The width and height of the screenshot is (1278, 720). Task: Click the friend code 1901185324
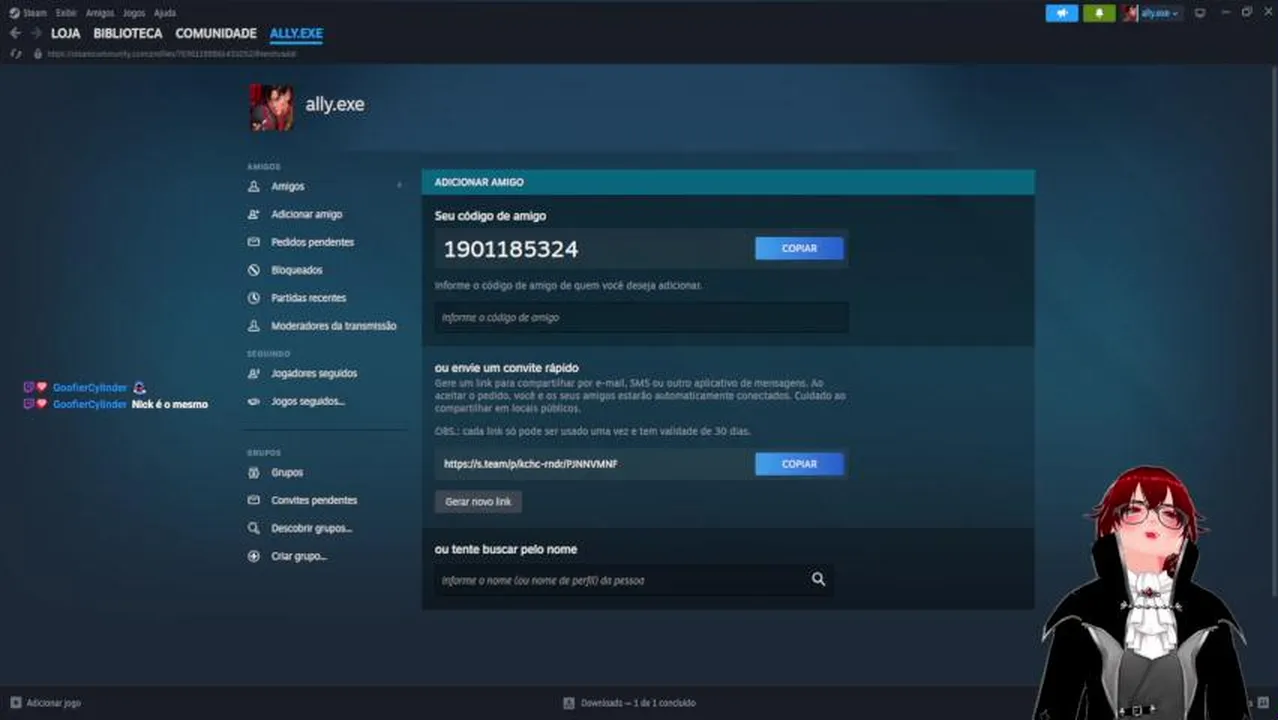(511, 249)
